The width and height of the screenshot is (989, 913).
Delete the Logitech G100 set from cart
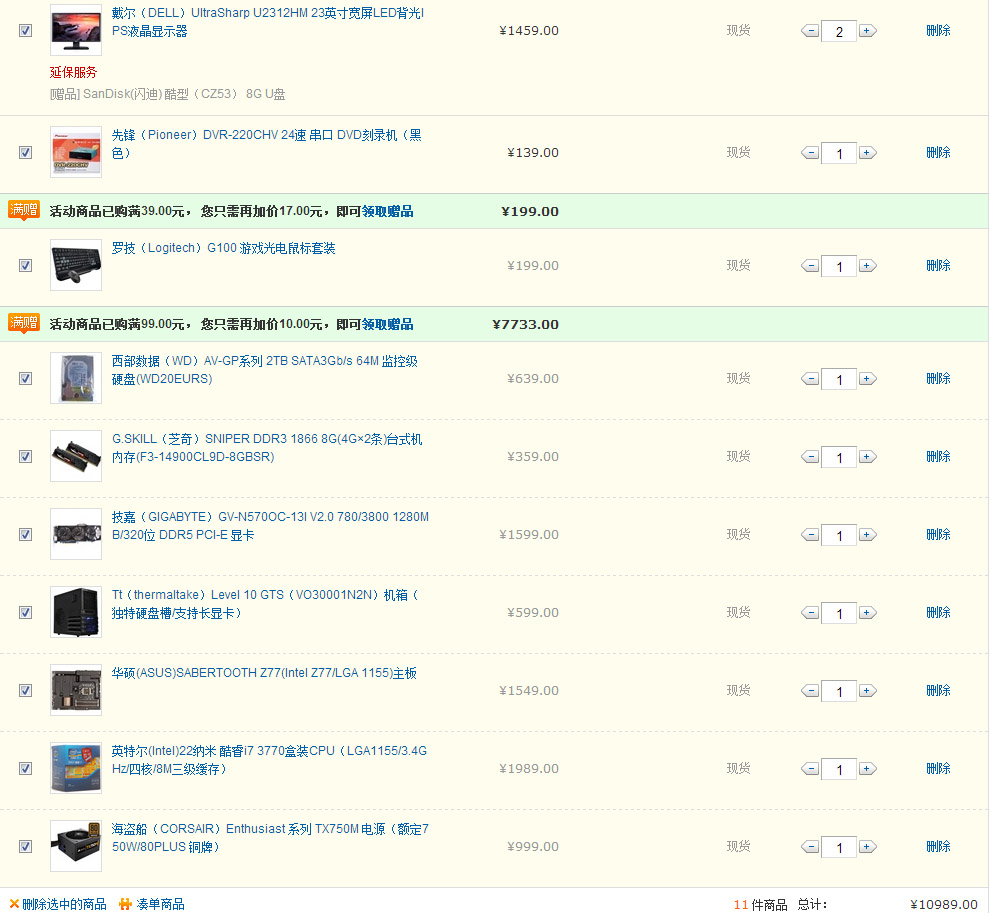[x=938, y=265]
